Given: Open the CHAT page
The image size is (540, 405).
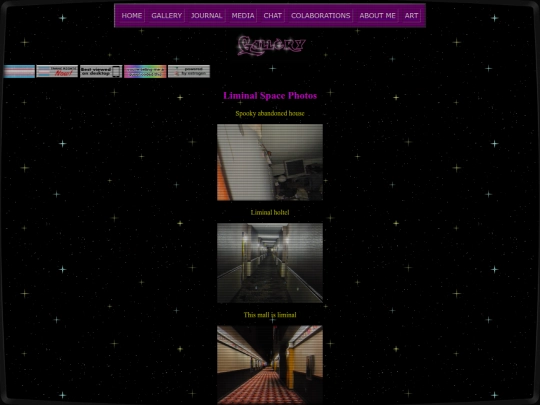Looking at the screenshot, I should (x=272, y=15).
